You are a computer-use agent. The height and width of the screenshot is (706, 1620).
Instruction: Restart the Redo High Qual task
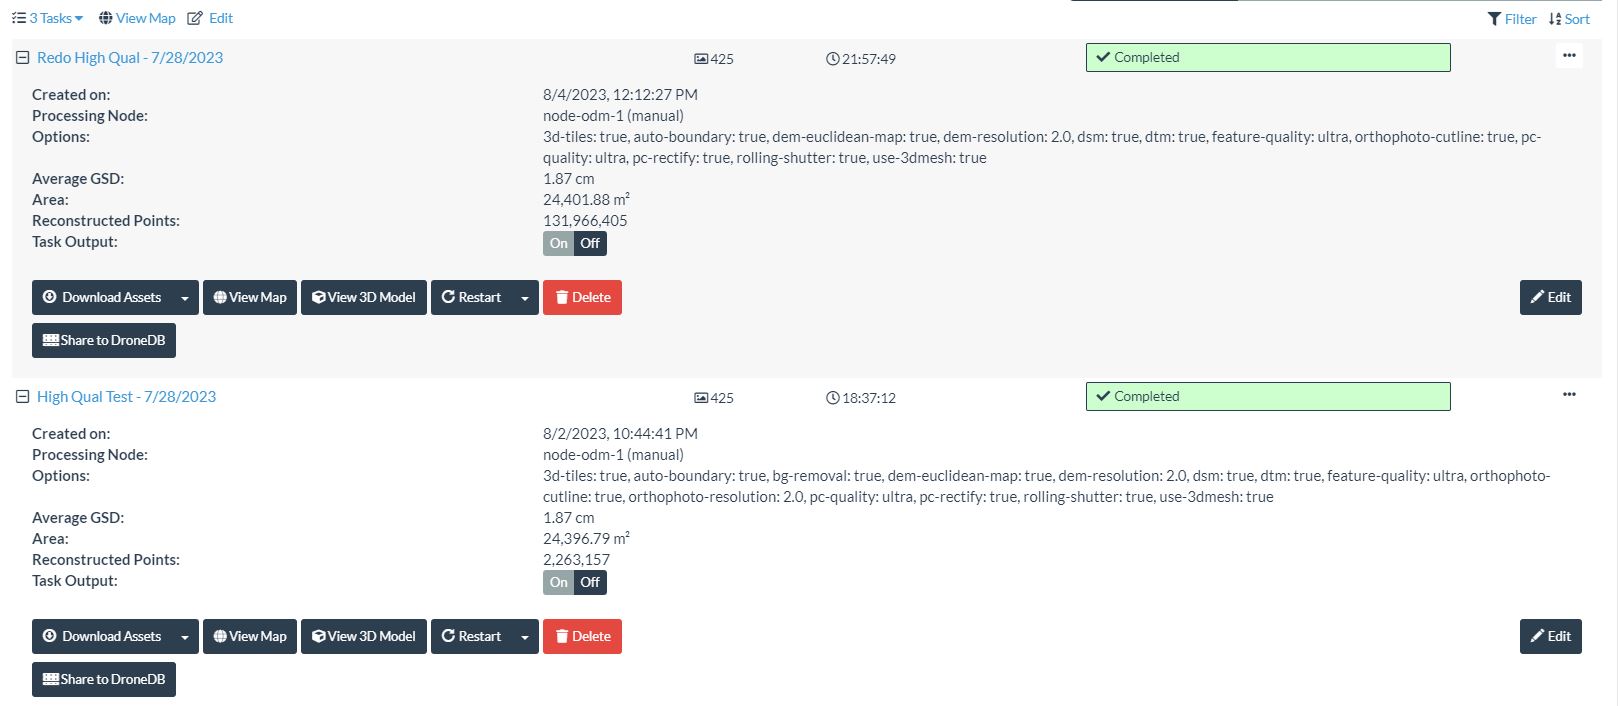[472, 297]
